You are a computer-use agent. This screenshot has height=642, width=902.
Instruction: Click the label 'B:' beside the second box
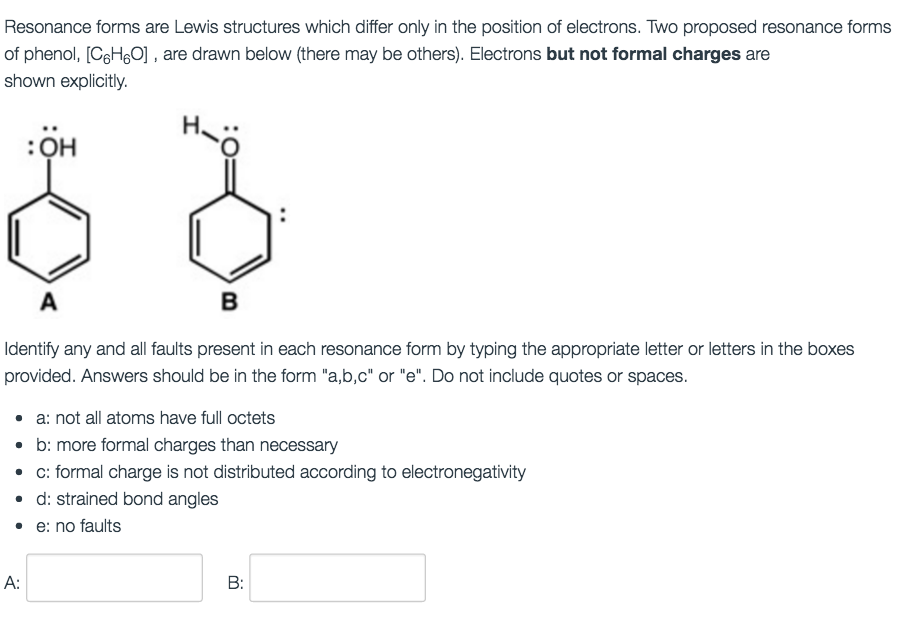click(x=234, y=582)
